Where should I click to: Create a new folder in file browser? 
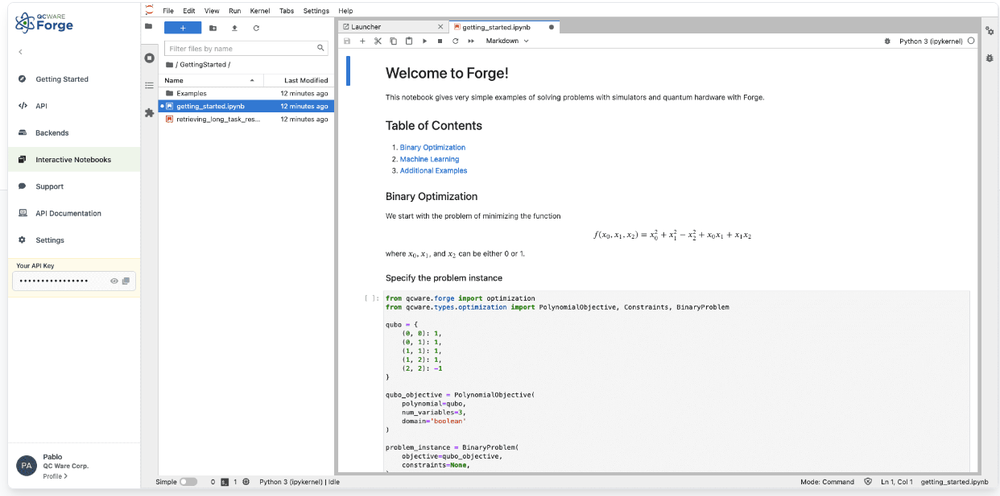pyautogui.click(x=213, y=28)
